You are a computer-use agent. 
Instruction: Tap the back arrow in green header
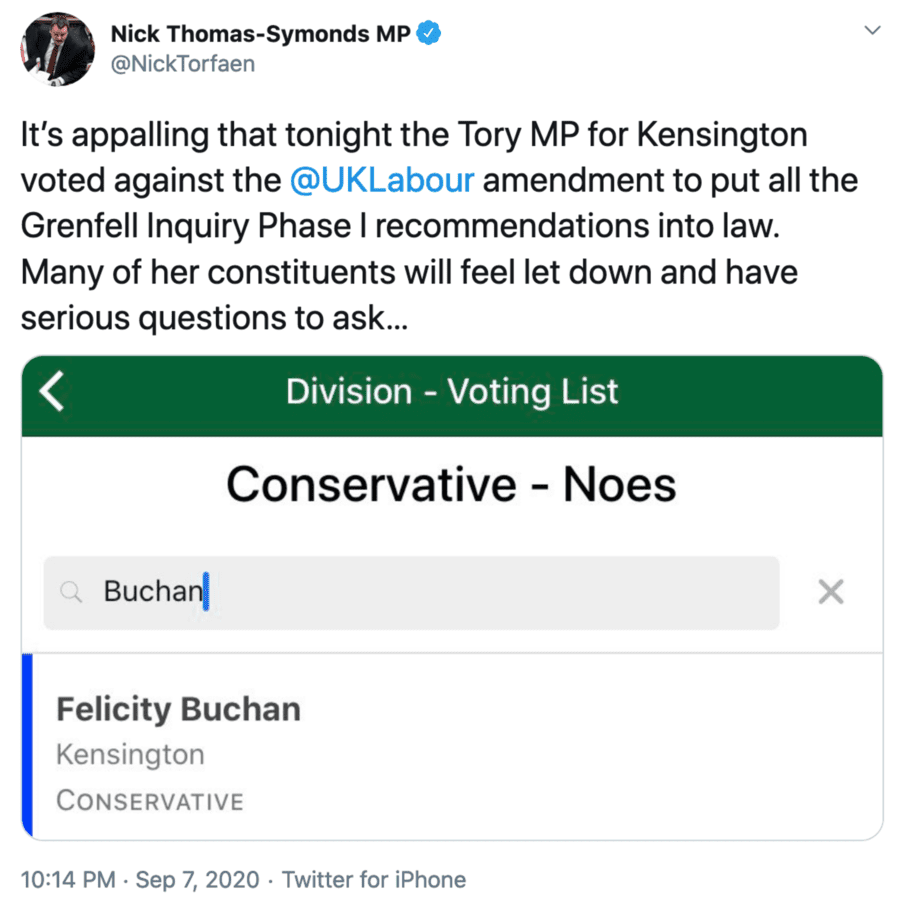tap(53, 391)
